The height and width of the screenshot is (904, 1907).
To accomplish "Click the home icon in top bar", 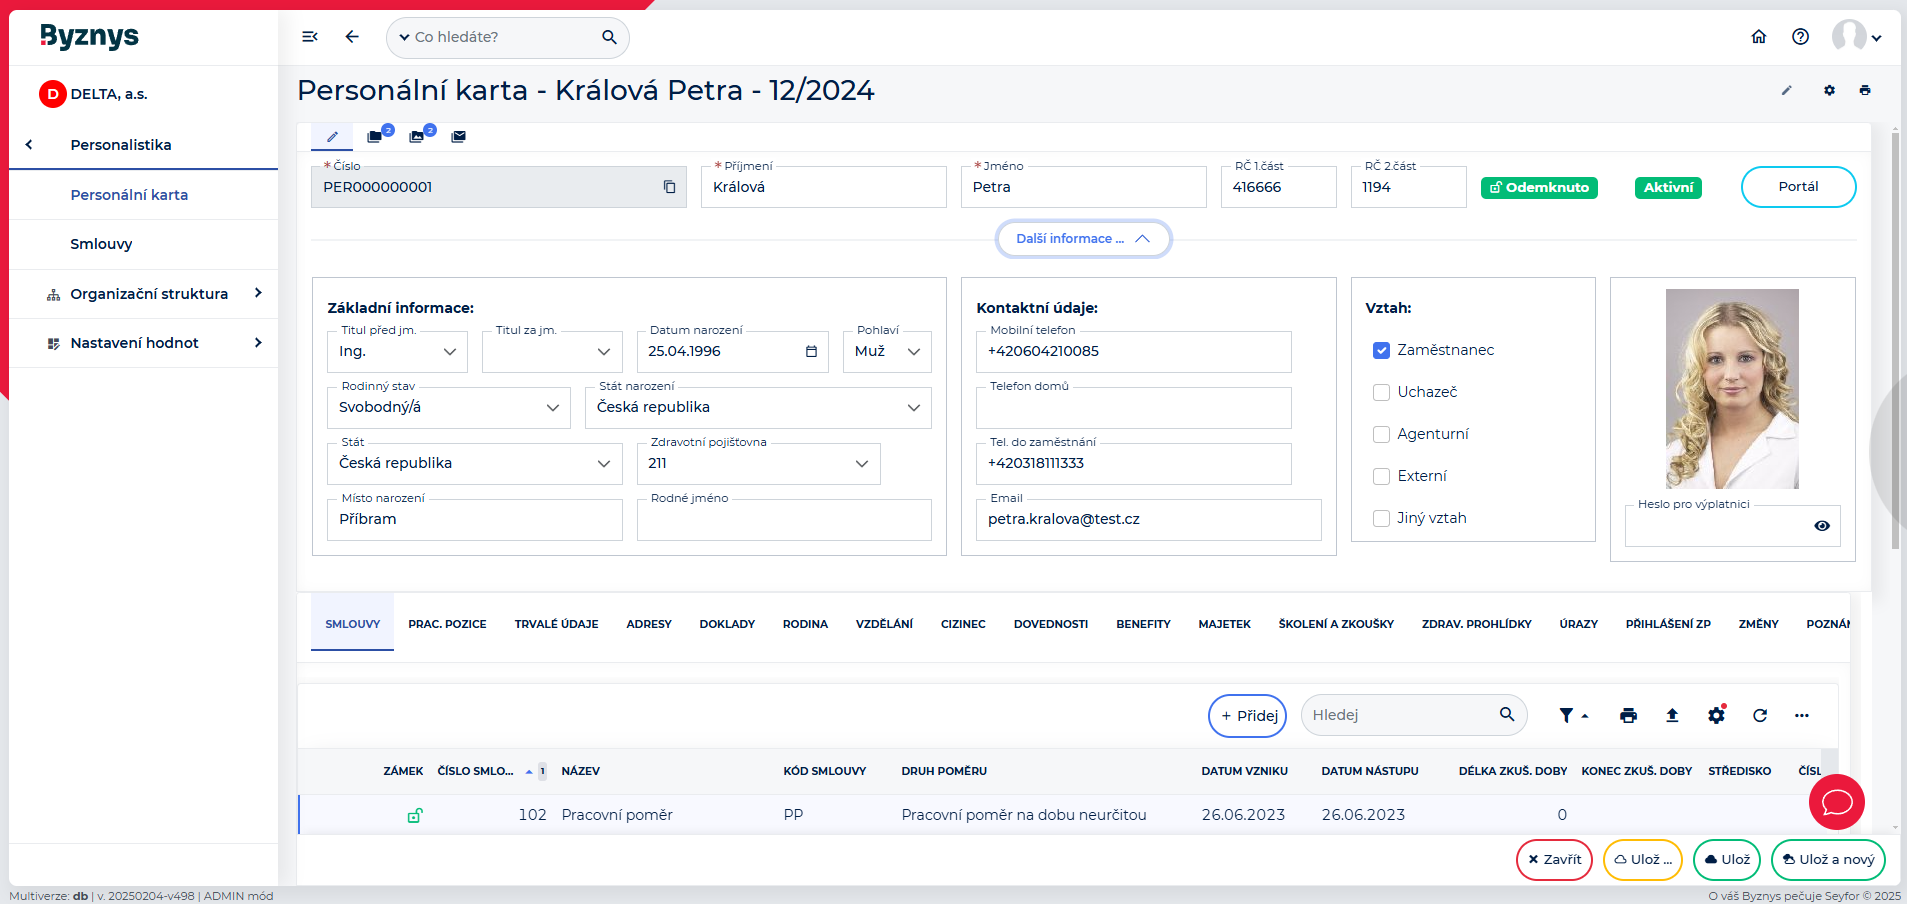I will [x=1759, y=37].
